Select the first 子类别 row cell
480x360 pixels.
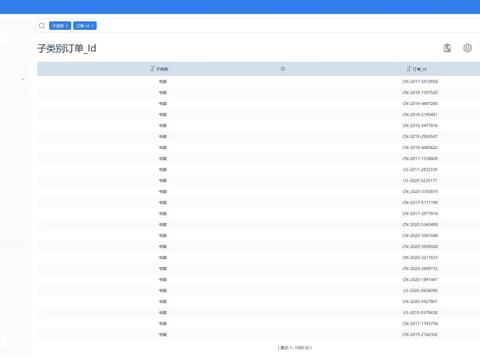(162, 81)
